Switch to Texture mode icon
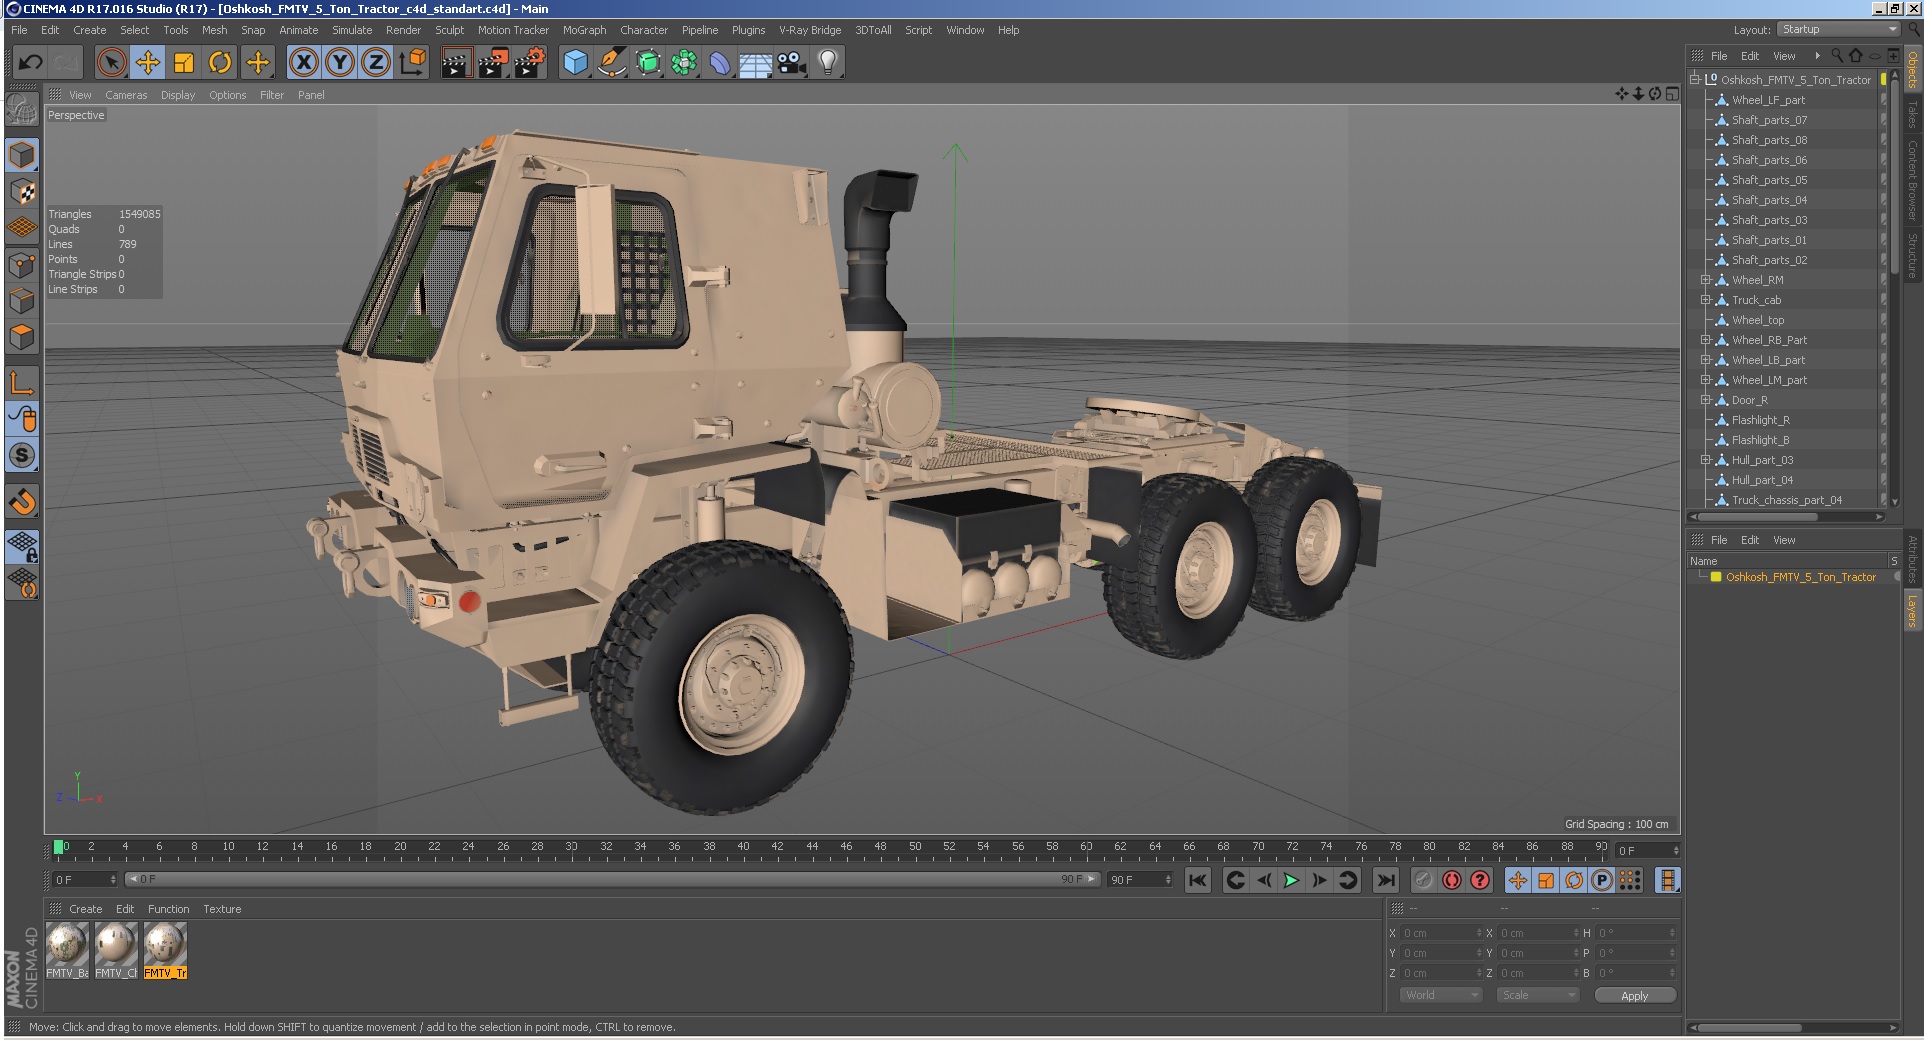The height and width of the screenshot is (1040, 1924). click(x=22, y=192)
